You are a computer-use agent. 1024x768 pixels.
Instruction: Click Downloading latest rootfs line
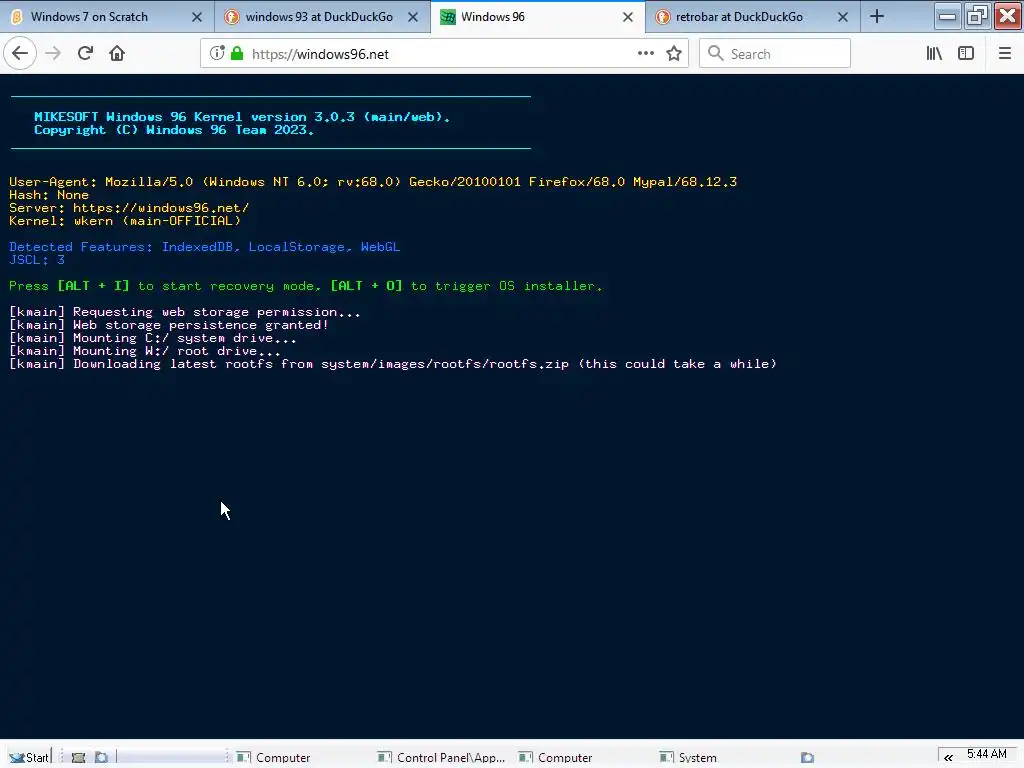393,364
